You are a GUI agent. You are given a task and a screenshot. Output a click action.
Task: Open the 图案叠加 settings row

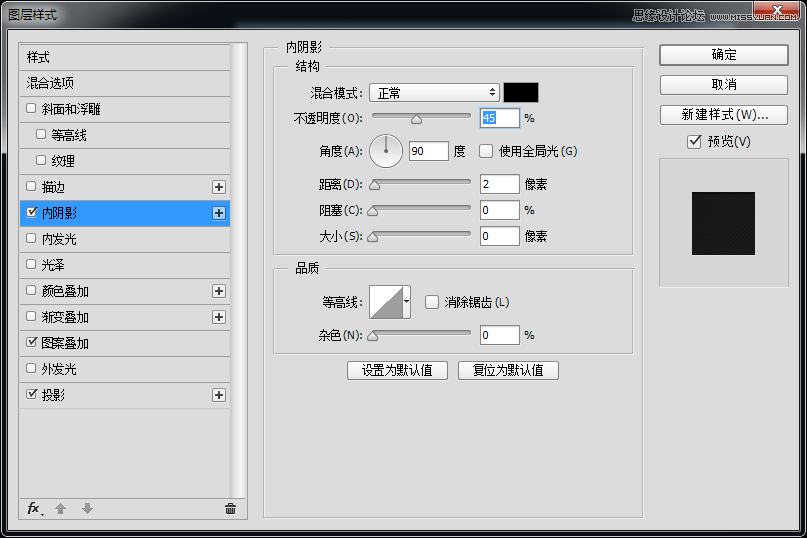point(125,343)
